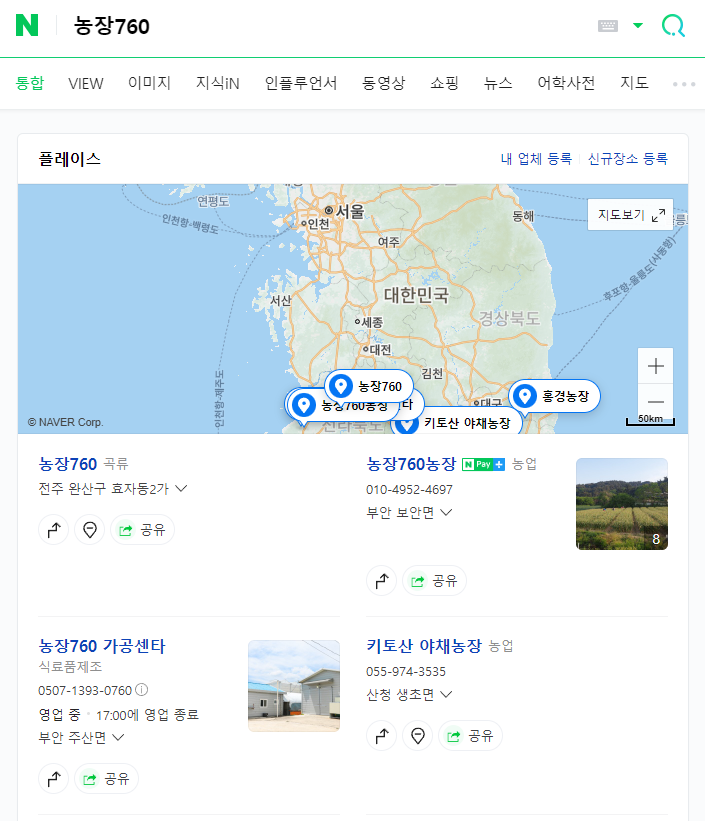The width and height of the screenshot is (705, 821).
Task: Open the on-screen keyboard icon
Action: pos(608,26)
